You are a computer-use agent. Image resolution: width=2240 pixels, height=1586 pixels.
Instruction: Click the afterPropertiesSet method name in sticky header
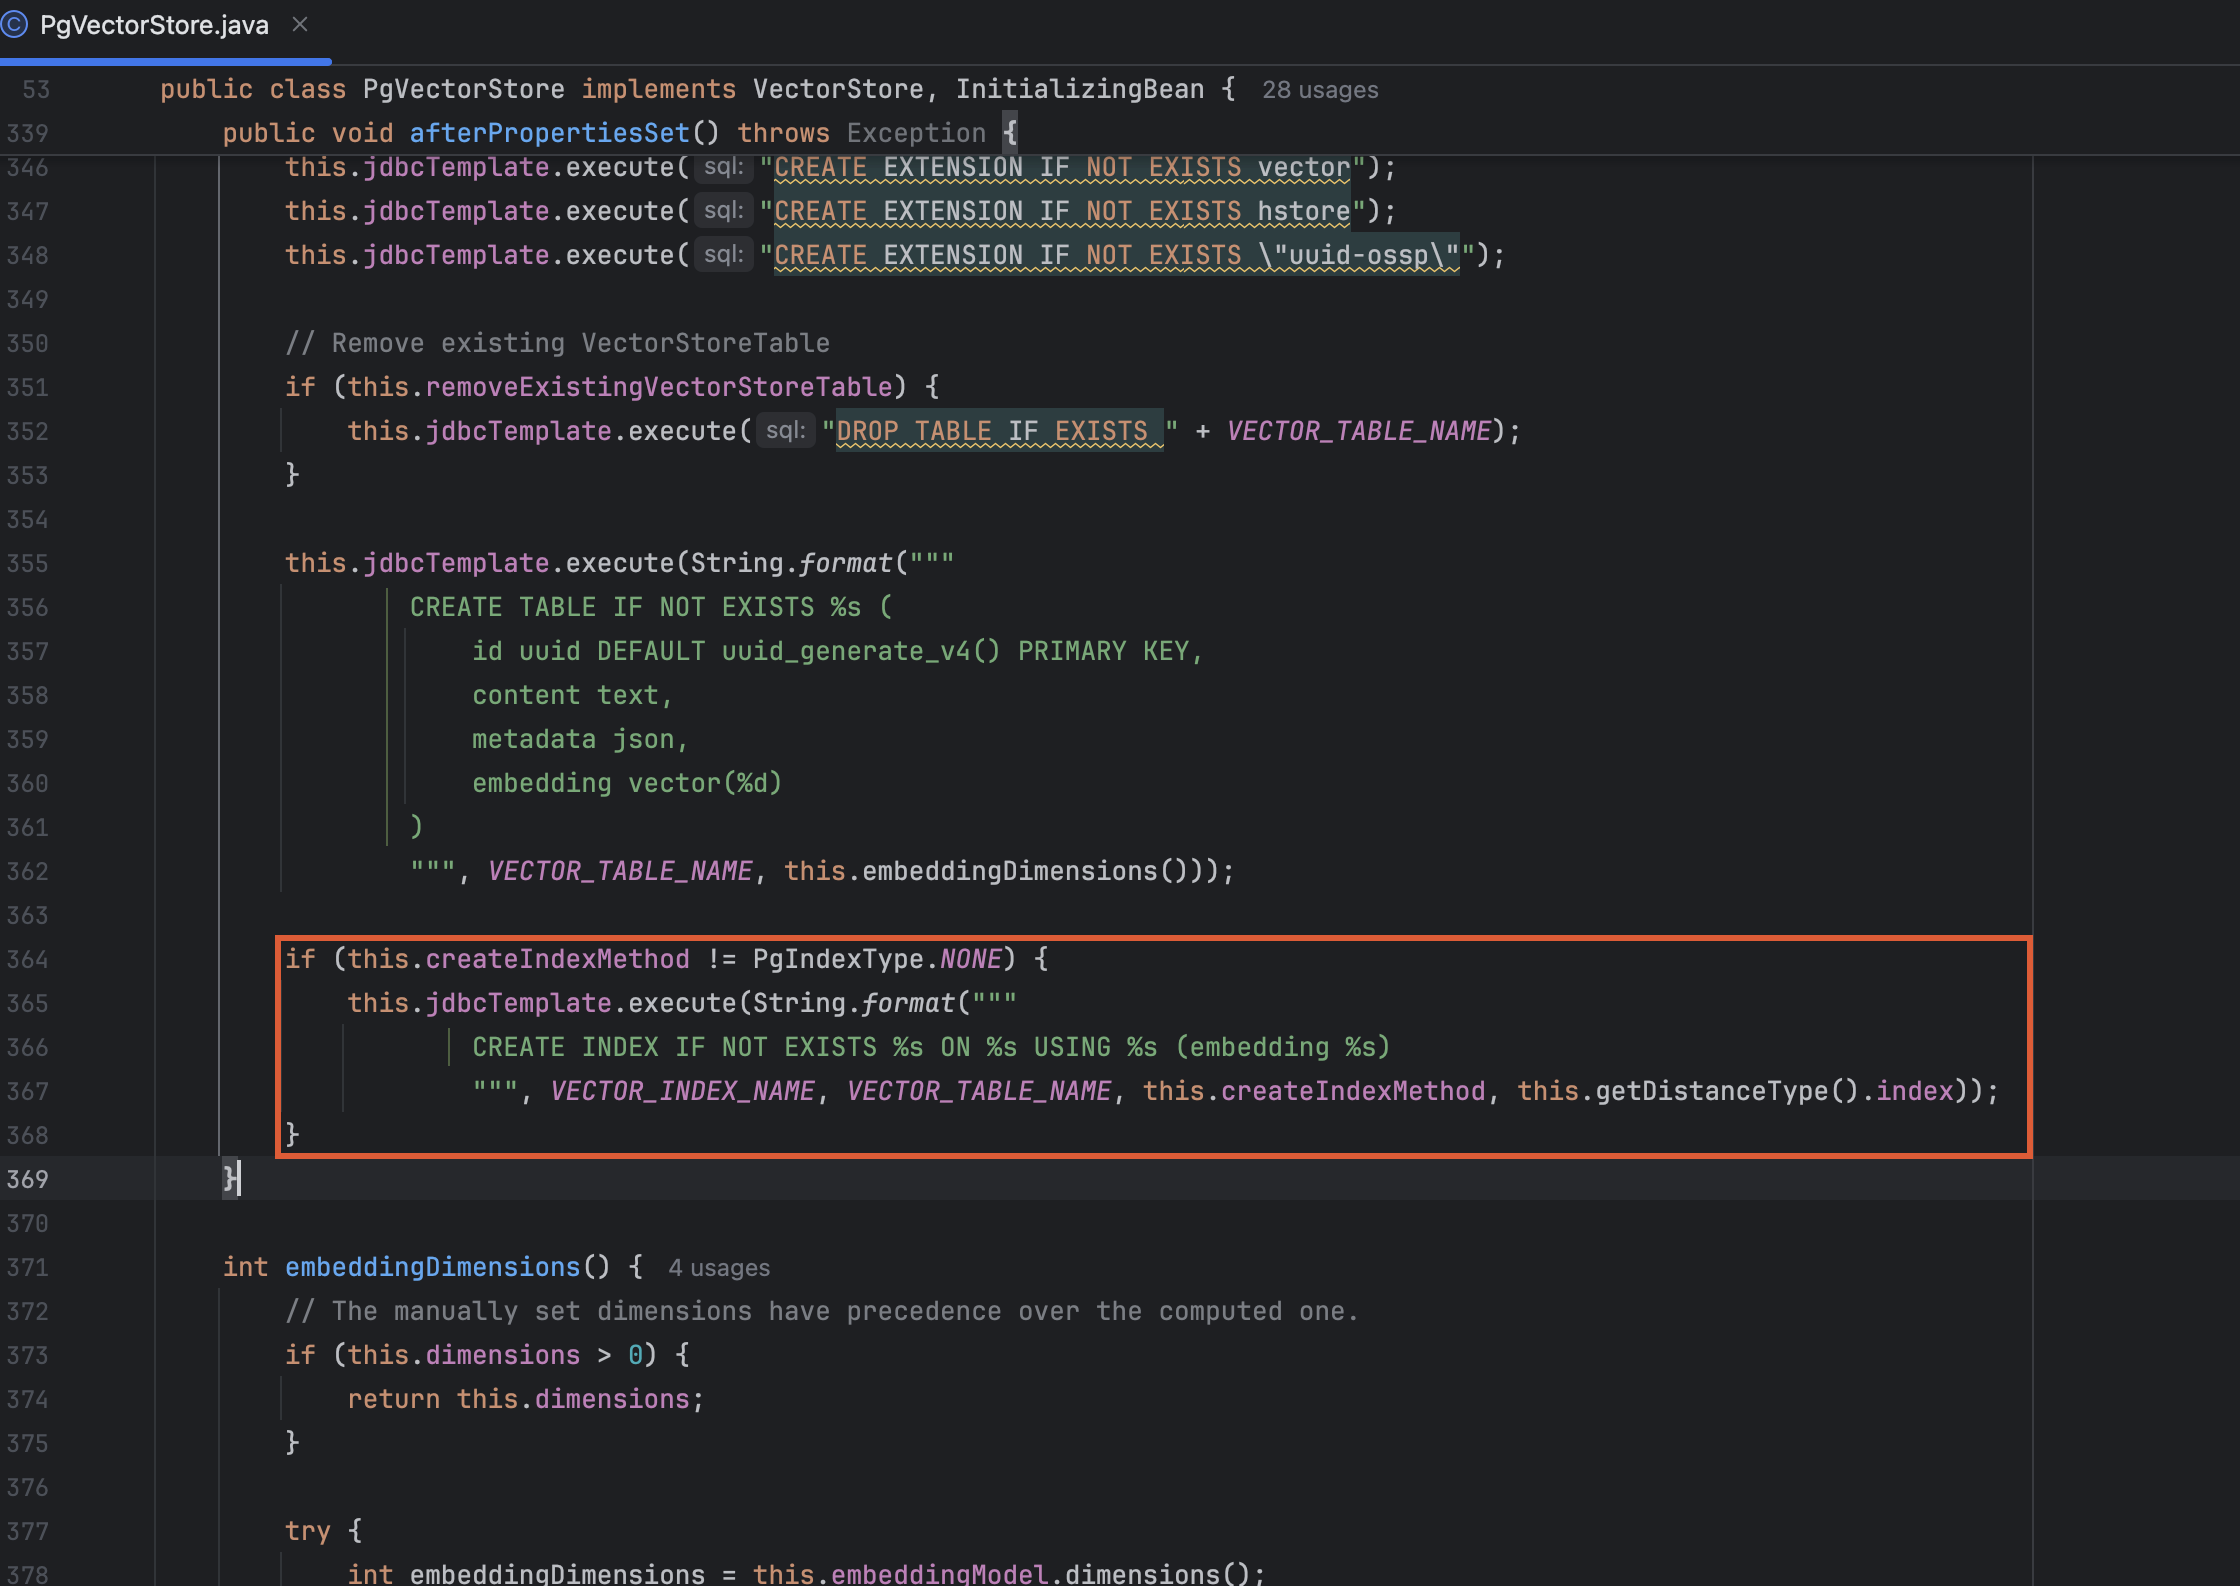point(549,133)
